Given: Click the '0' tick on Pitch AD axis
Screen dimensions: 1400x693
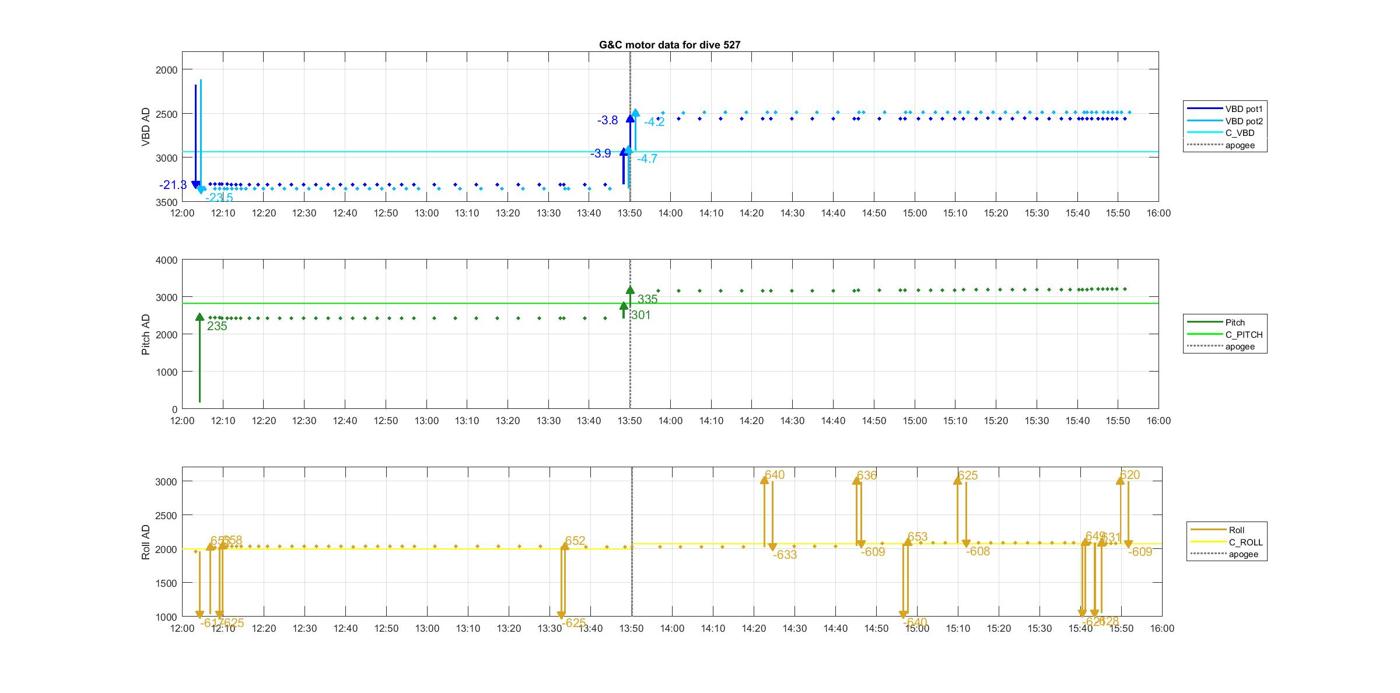Looking at the screenshot, I should (174, 410).
